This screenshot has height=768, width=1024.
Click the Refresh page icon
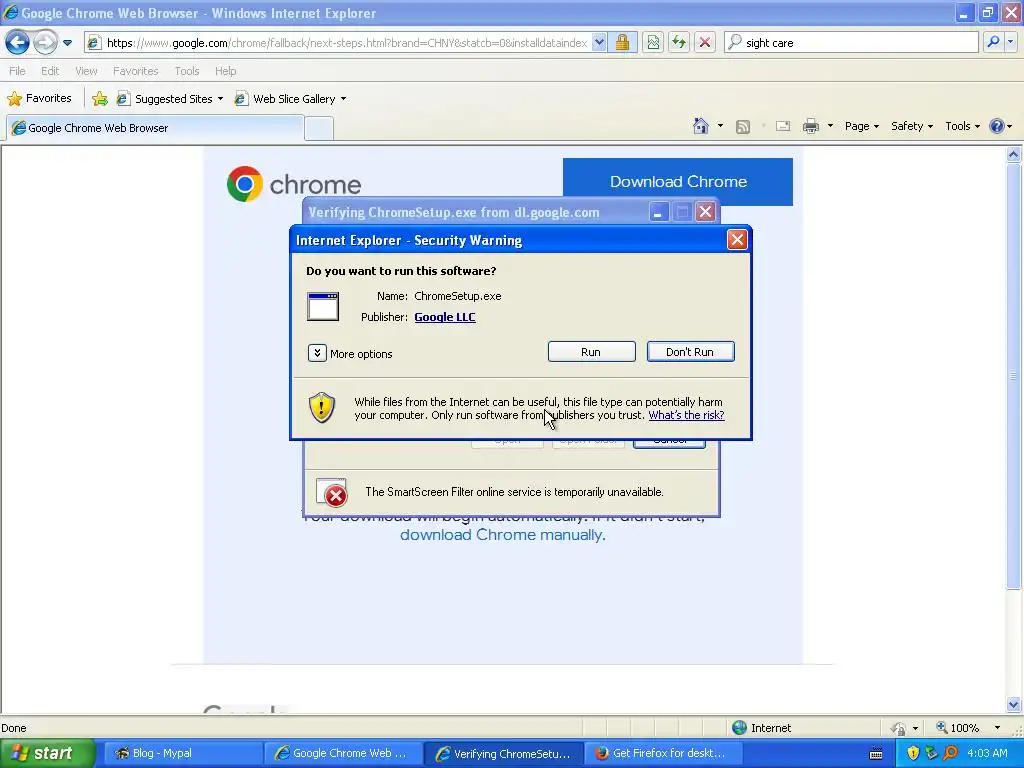[679, 43]
